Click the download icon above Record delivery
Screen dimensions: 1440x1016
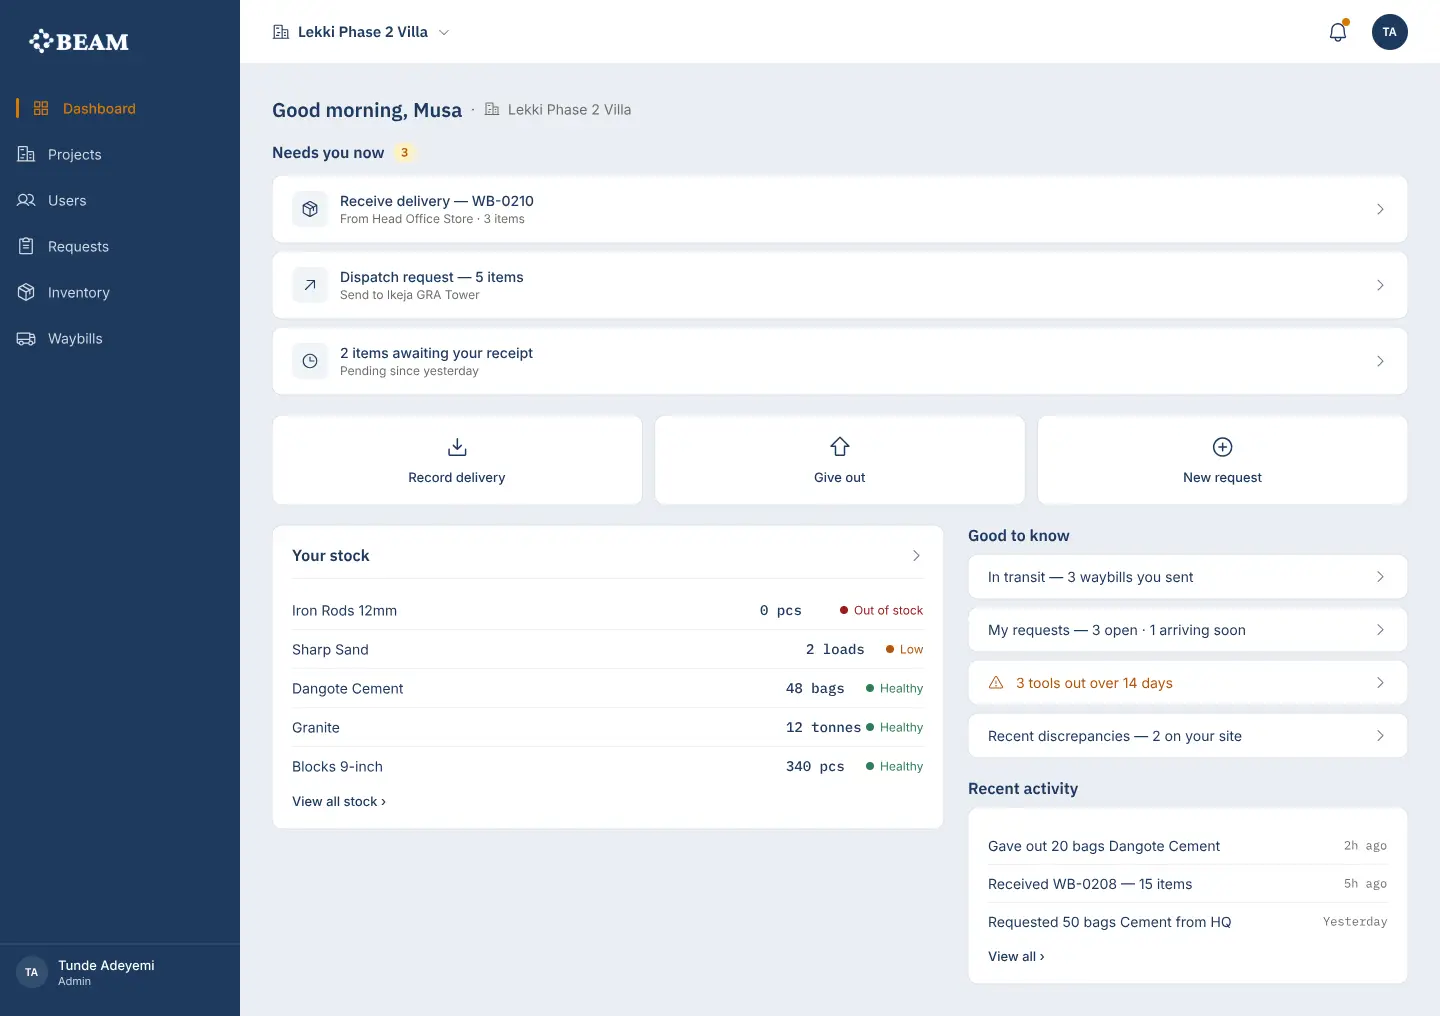(x=457, y=447)
